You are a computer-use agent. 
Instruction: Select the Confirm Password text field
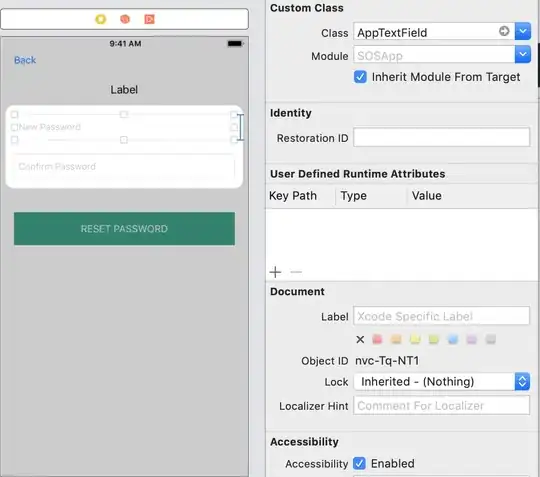coord(124,167)
